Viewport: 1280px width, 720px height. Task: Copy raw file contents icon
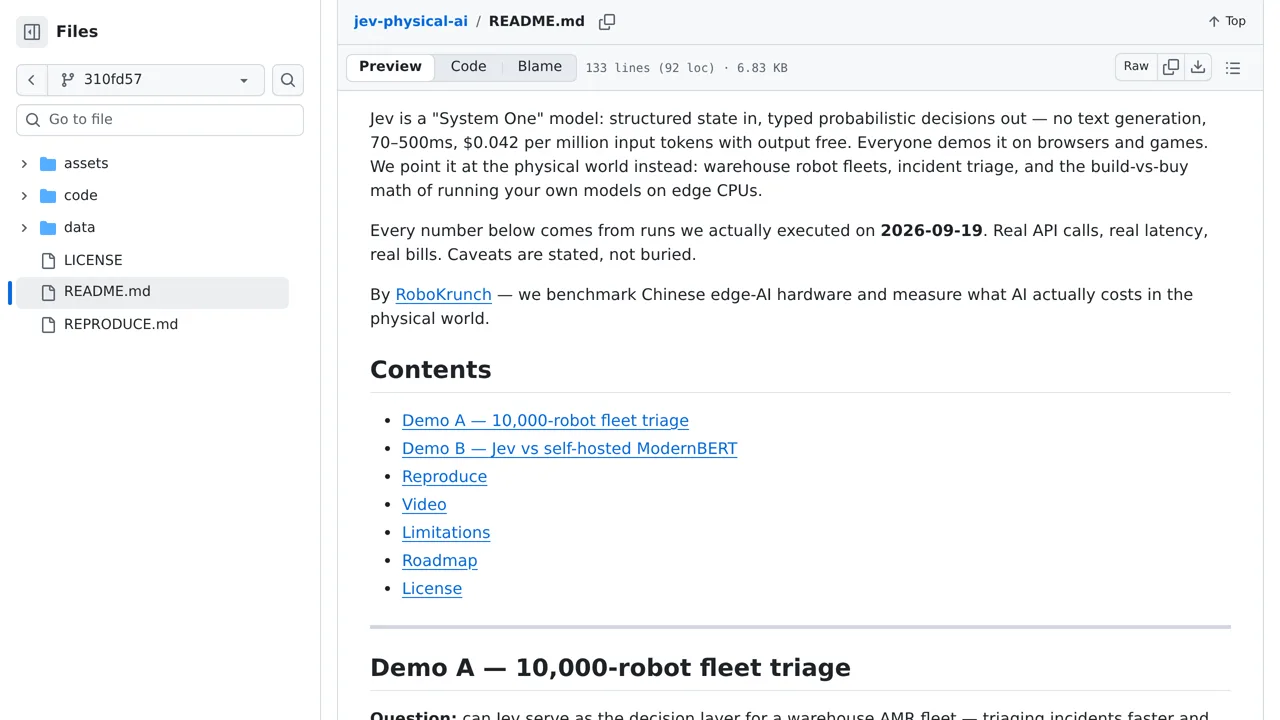click(1171, 67)
